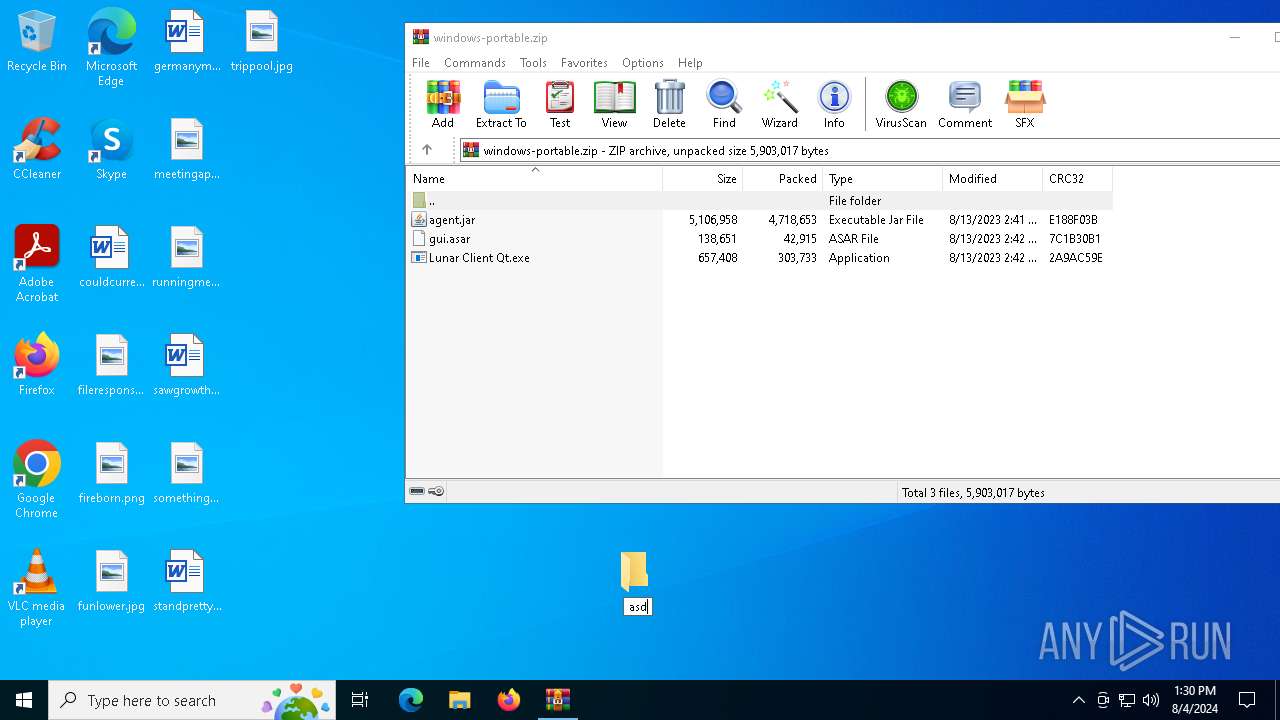Select the agent.jar file row
The image size is (1280, 720).
[758, 220]
